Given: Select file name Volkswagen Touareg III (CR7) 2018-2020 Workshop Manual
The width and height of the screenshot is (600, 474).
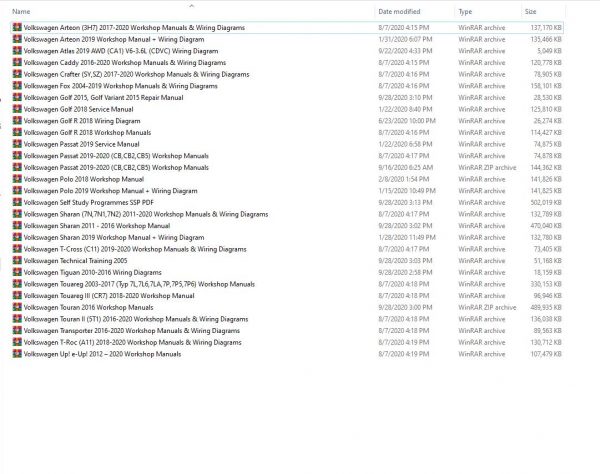Looking at the screenshot, I should click(x=109, y=296).
